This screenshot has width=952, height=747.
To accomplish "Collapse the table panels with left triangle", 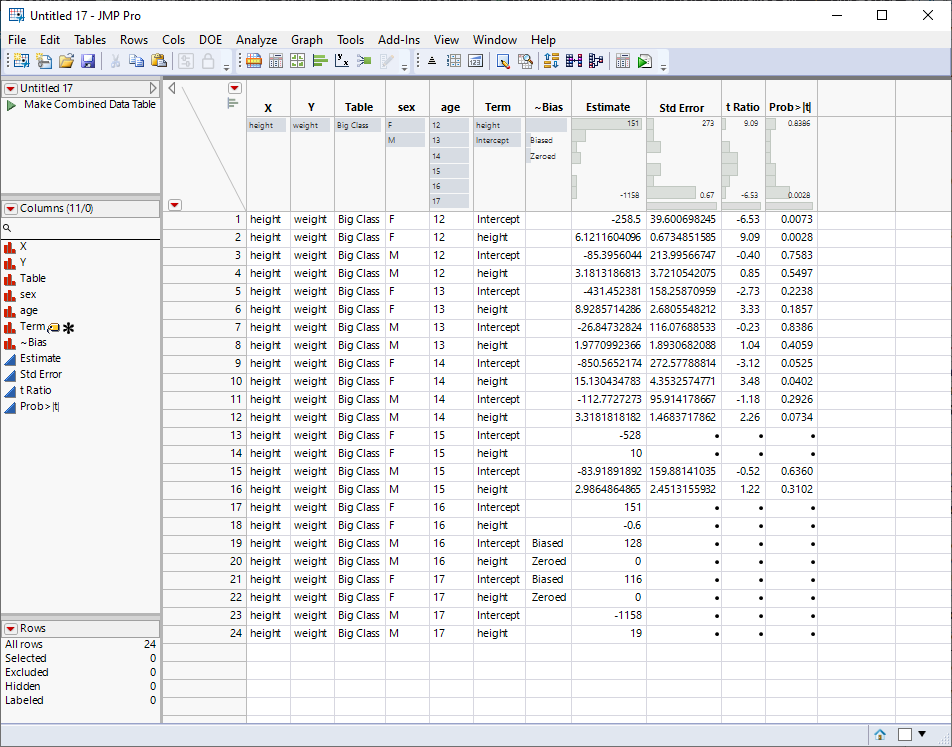I will pos(172,88).
